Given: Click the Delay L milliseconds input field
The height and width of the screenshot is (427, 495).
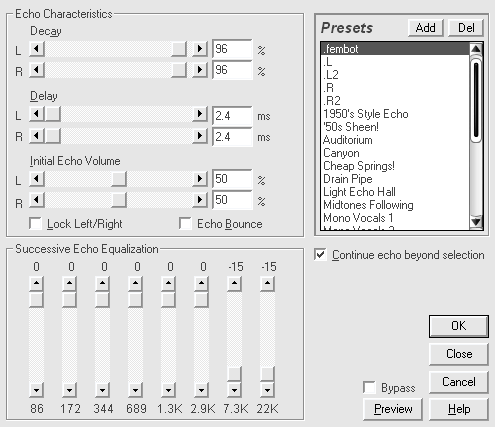Looking at the screenshot, I should 232,116.
